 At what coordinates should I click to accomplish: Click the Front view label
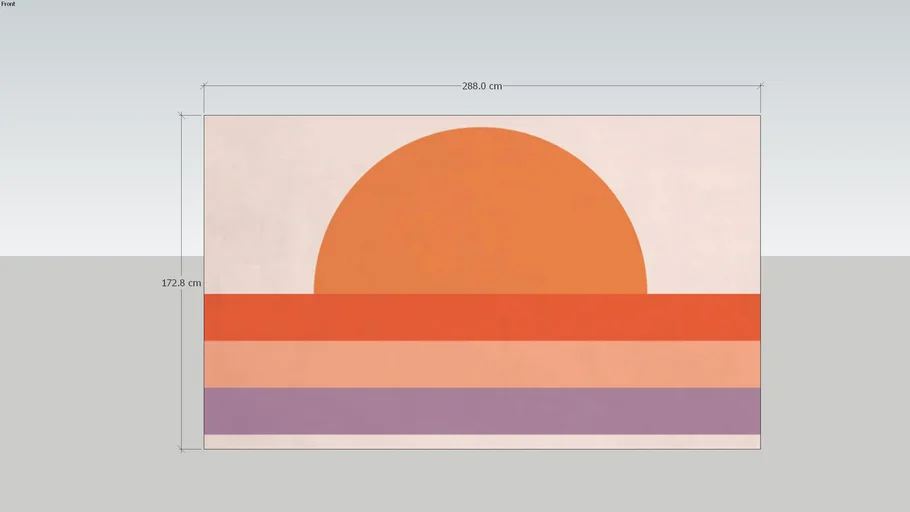[8, 4]
